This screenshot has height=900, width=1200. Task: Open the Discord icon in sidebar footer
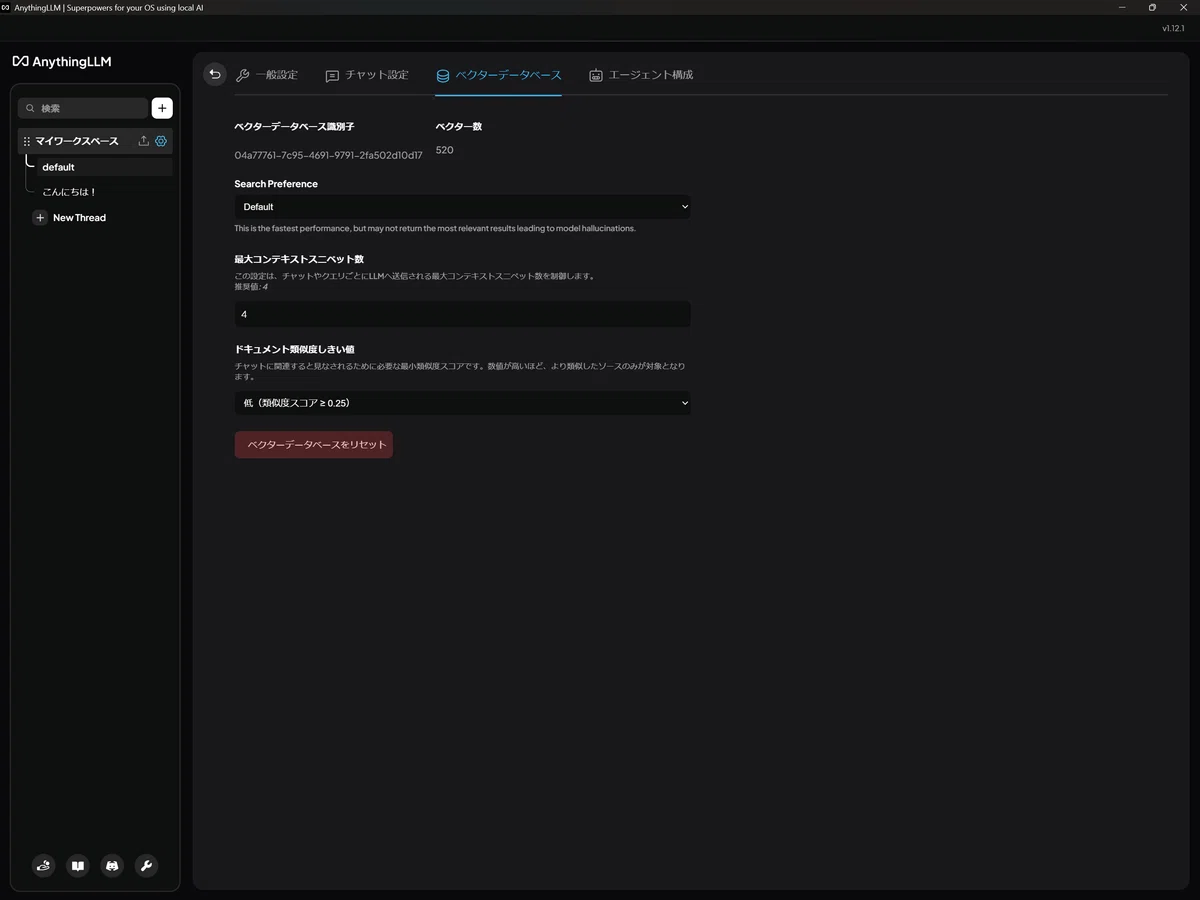click(112, 866)
